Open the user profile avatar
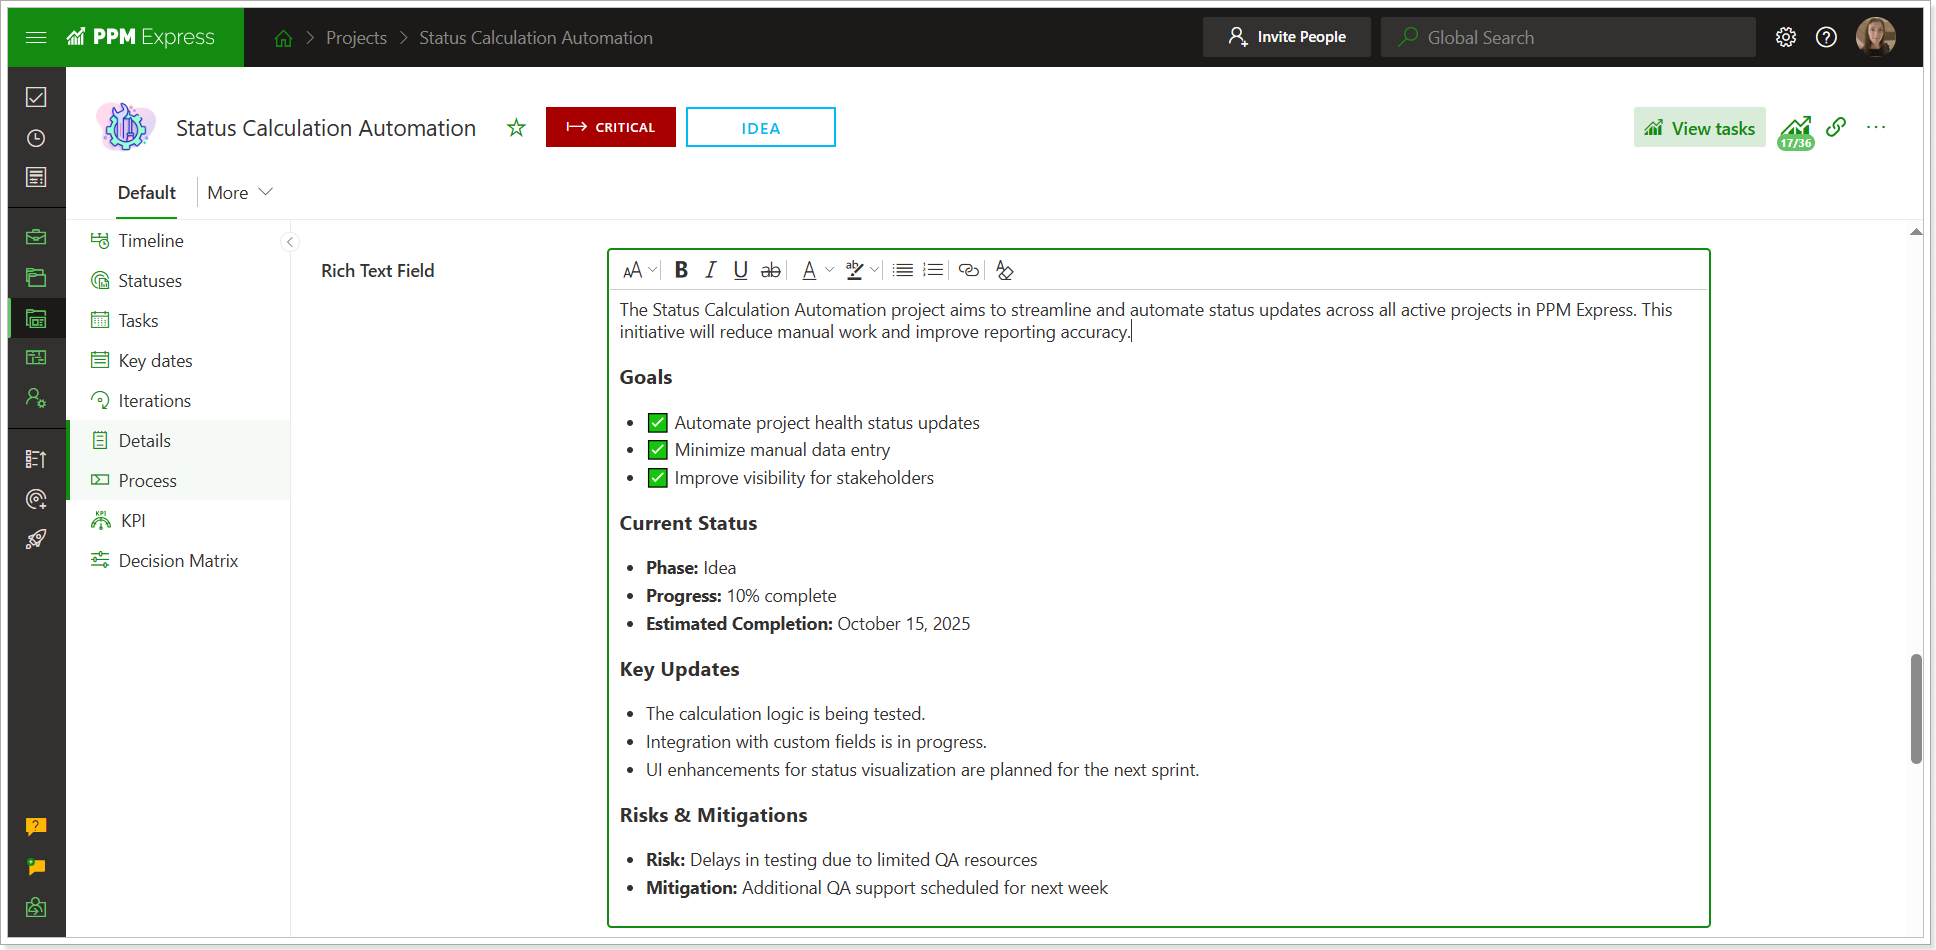The width and height of the screenshot is (1936, 950). (1875, 37)
